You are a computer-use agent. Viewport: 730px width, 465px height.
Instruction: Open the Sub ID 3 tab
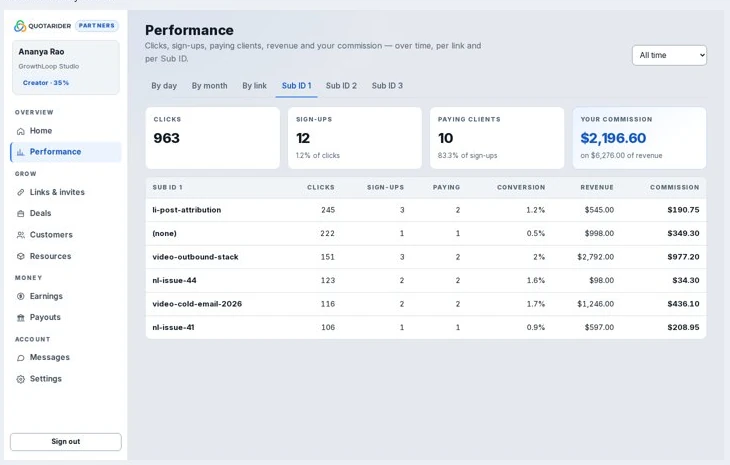coord(387,86)
